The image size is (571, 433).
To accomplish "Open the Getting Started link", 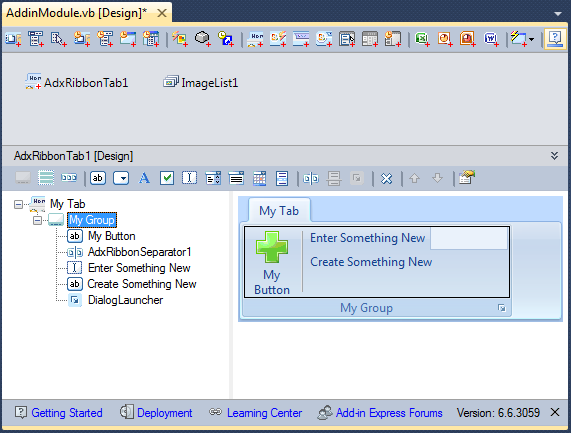I will [67, 413].
